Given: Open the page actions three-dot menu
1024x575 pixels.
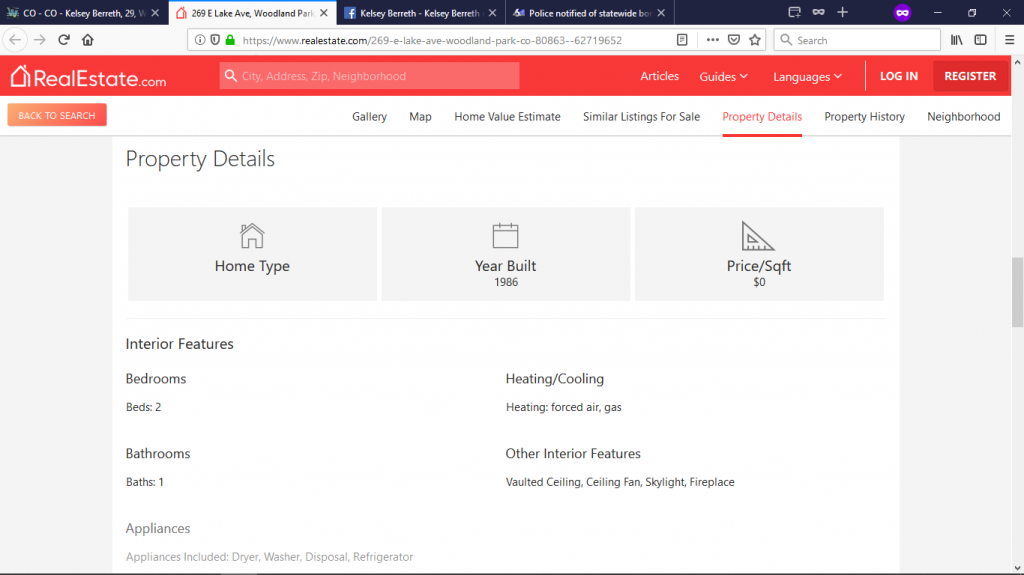Looking at the screenshot, I should 712,40.
